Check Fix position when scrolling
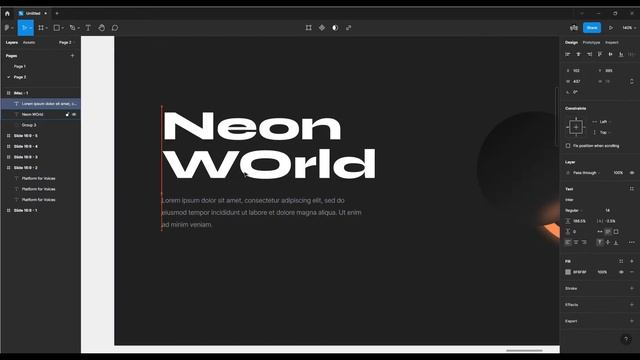 568,146
